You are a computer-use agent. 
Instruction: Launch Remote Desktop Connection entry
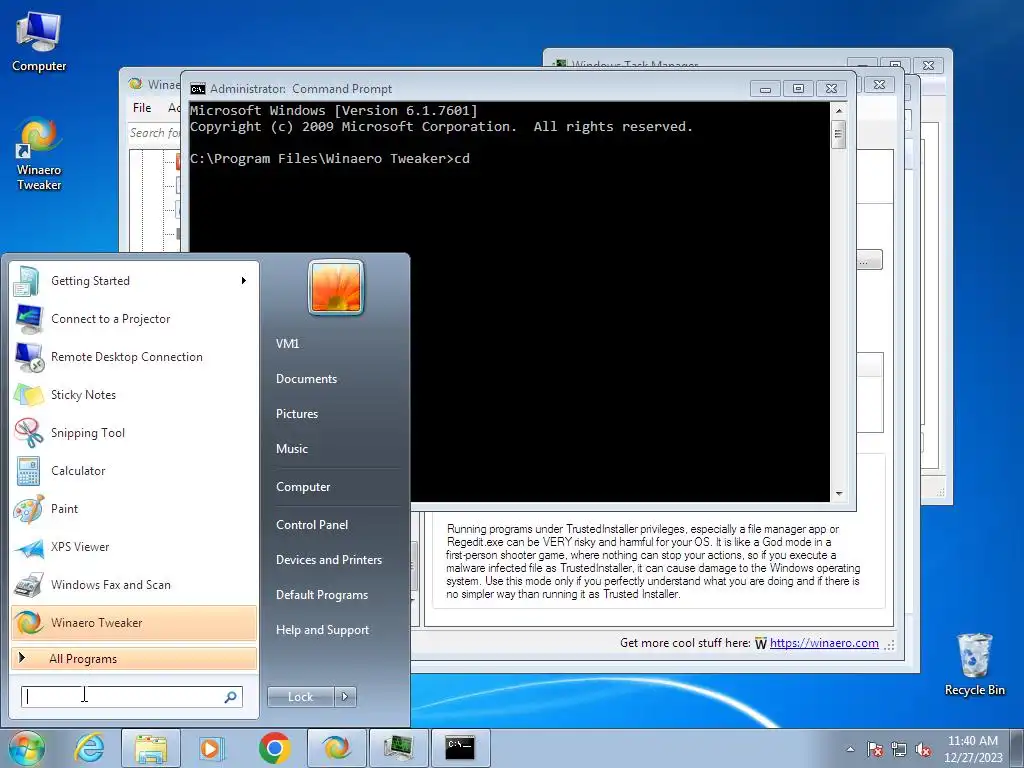click(x=134, y=357)
